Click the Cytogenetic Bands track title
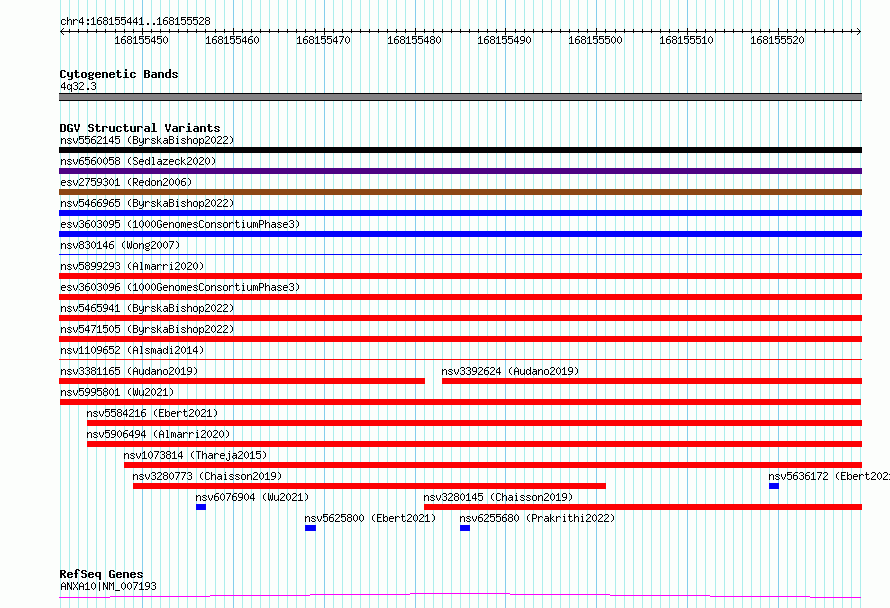The height and width of the screenshot is (608, 890). (119, 74)
